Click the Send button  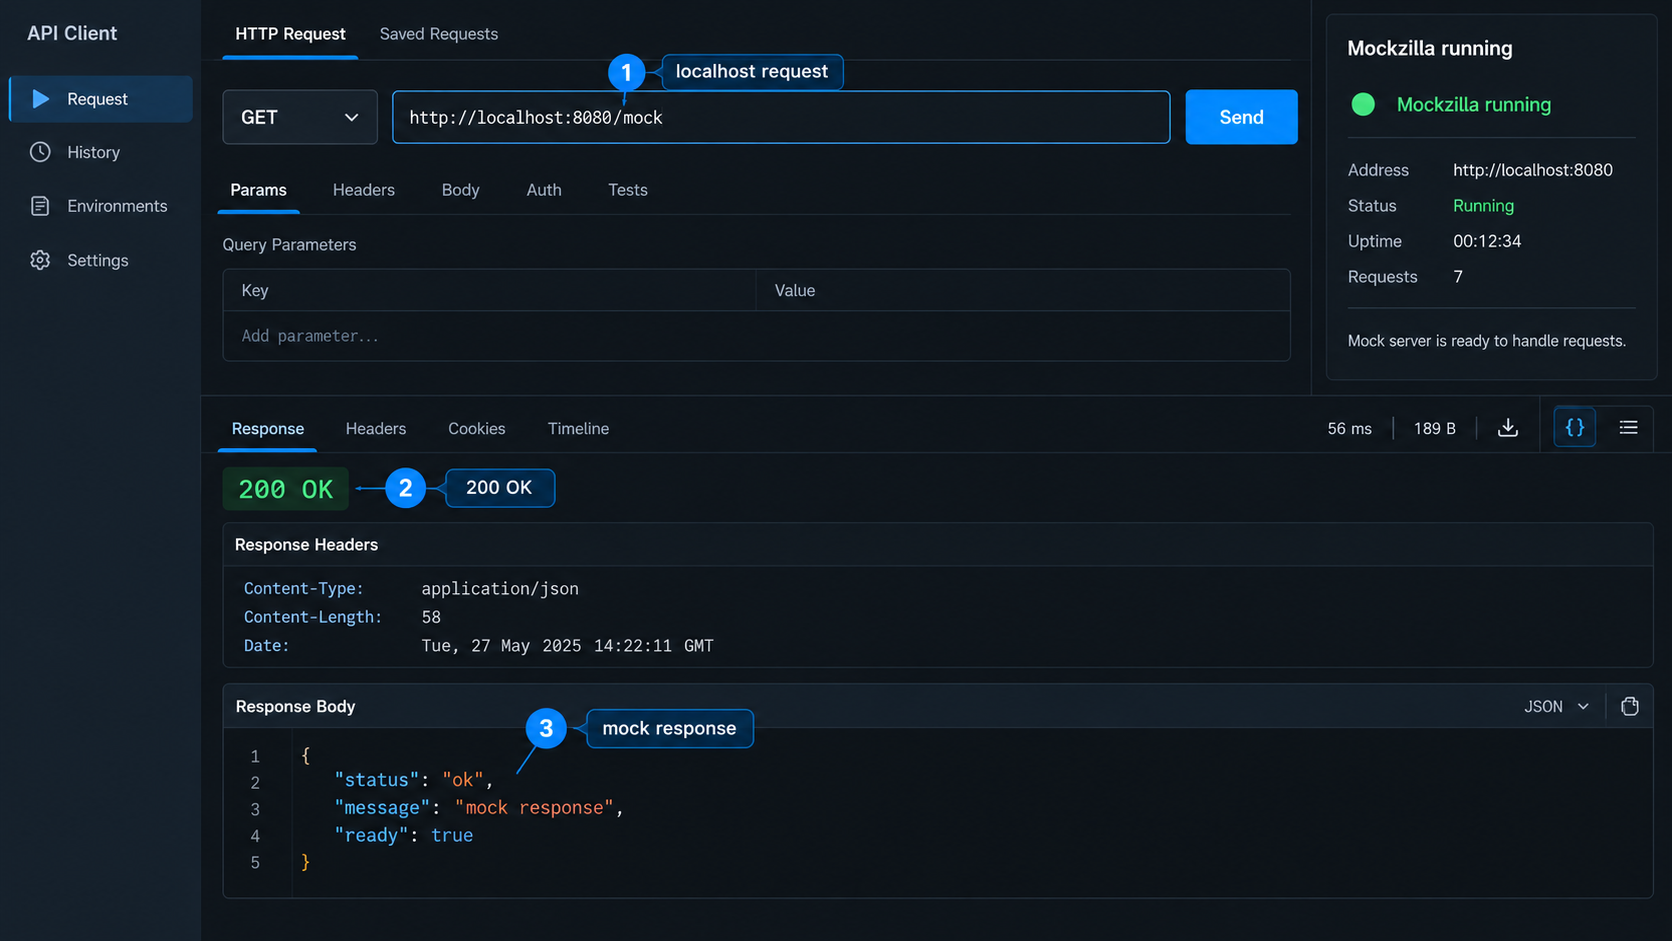pos(1241,117)
